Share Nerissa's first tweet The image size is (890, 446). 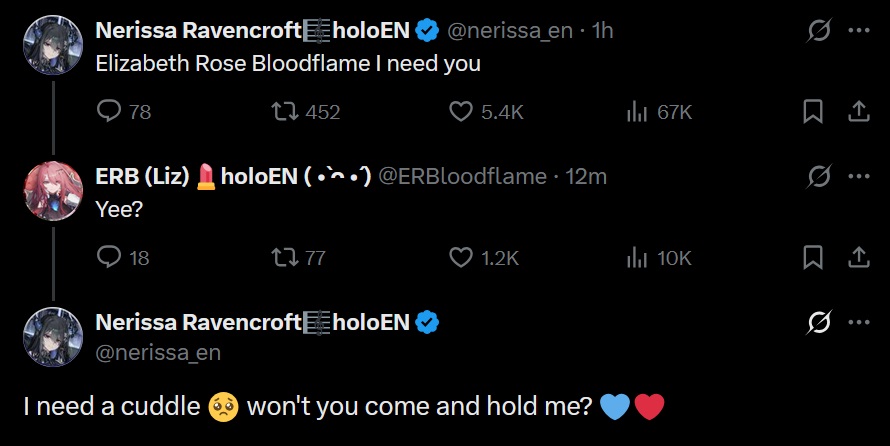[x=858, y=112]
